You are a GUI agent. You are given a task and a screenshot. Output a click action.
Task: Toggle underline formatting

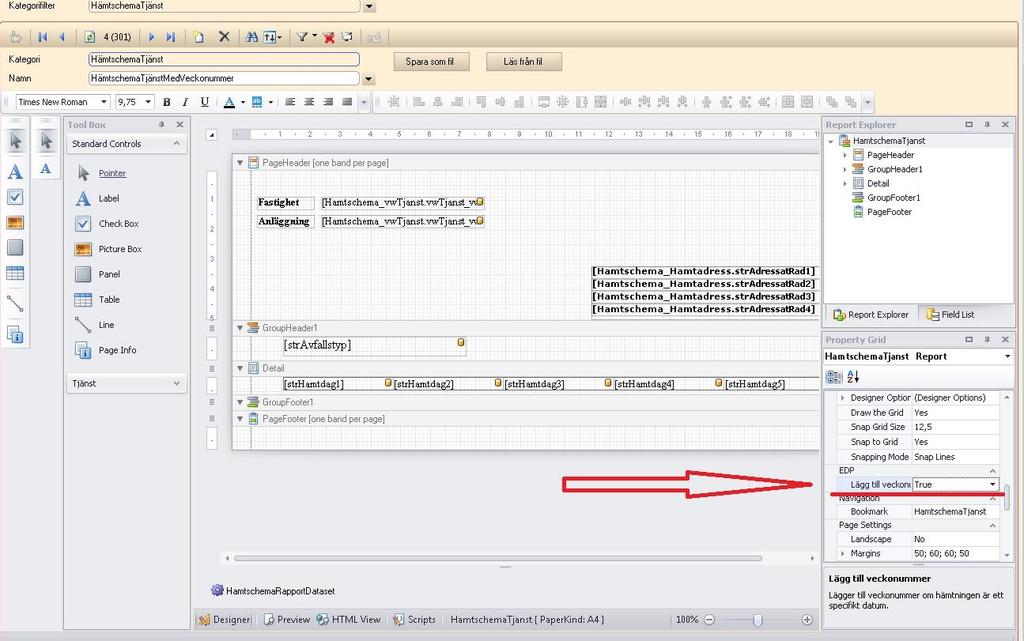[204, 102]
